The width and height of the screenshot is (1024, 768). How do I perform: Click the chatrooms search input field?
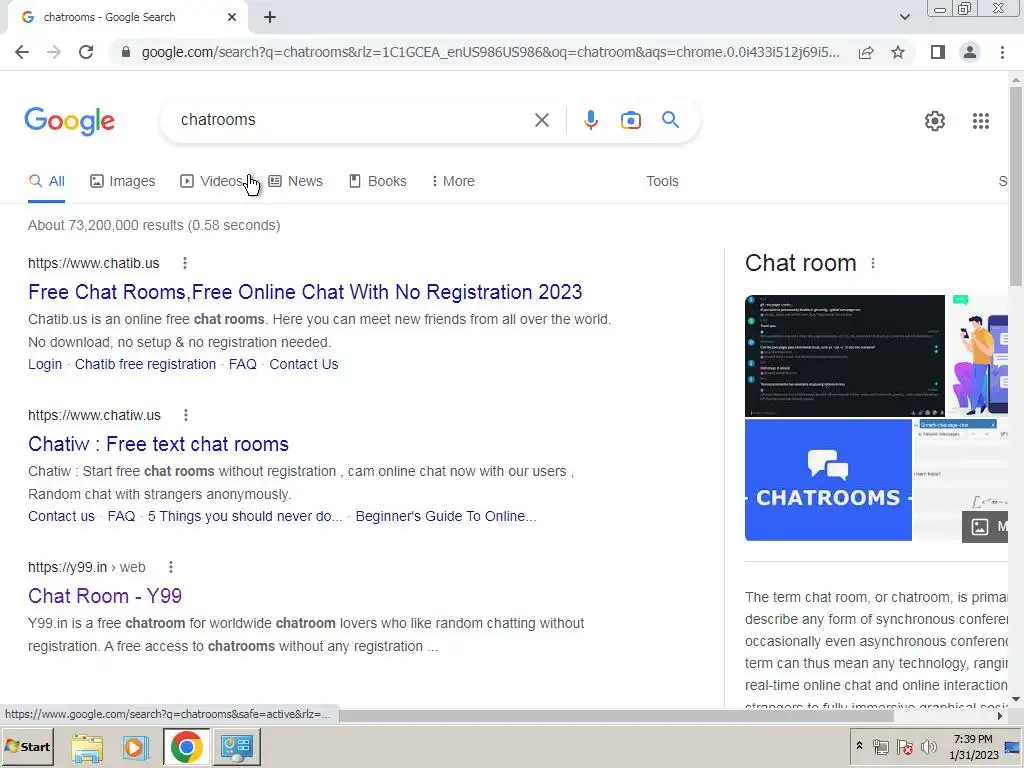(x=353, y=120)
